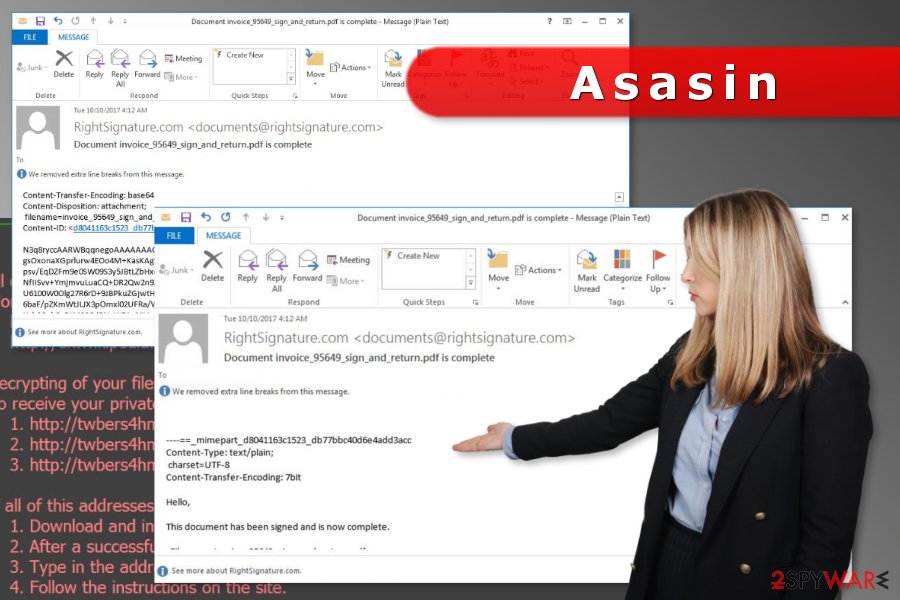Screen dimensions: 900x600
Task: Click "Hello," text in front message body
Action: tap(178, 502)
